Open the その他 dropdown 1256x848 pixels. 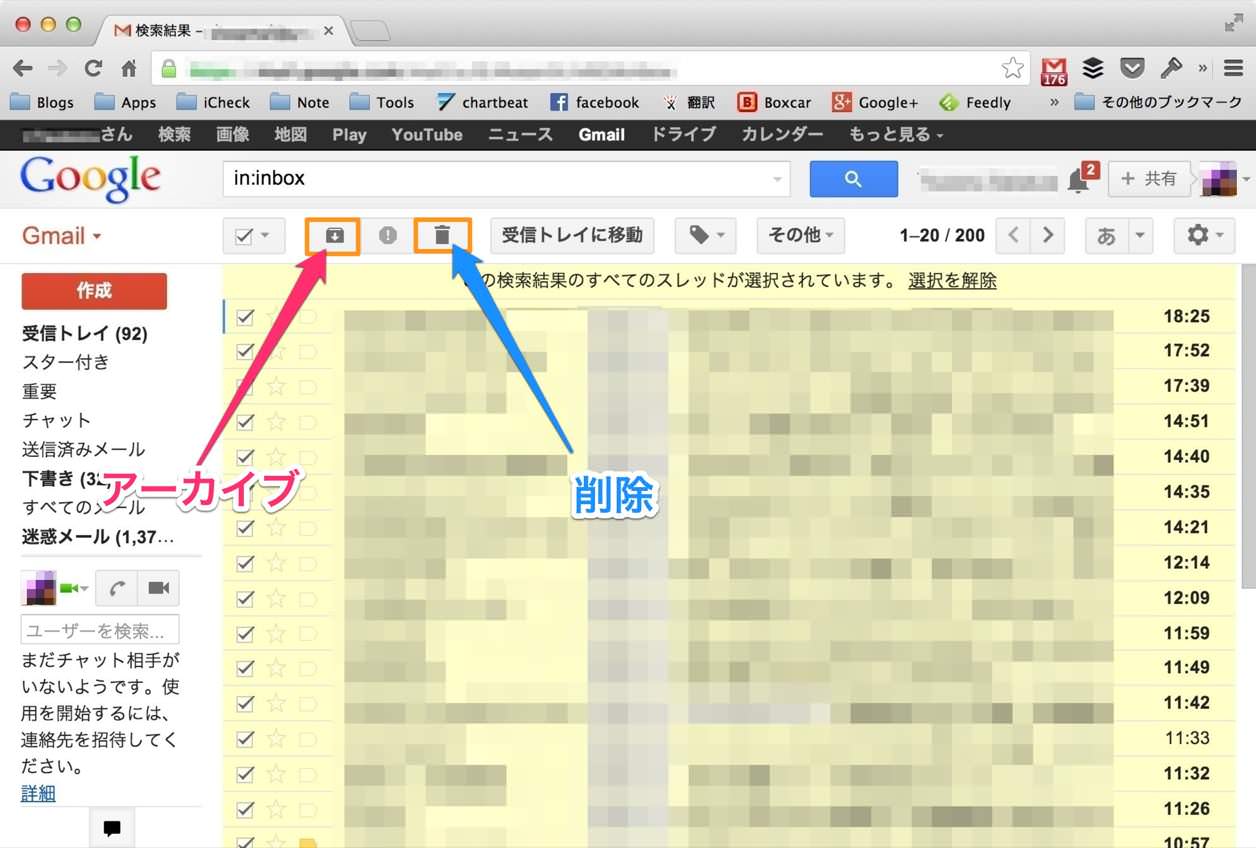tap(800, 235)
